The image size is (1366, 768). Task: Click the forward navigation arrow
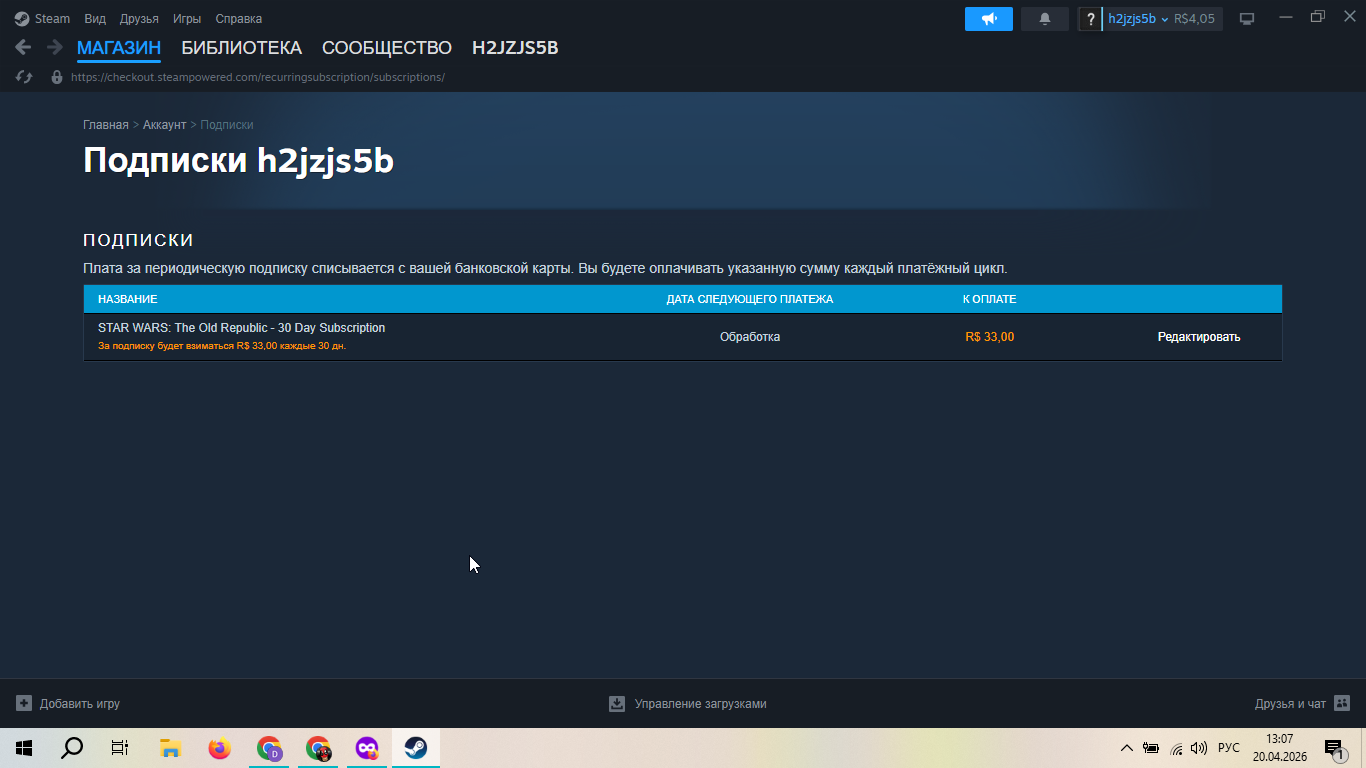(x=55, y=47)
